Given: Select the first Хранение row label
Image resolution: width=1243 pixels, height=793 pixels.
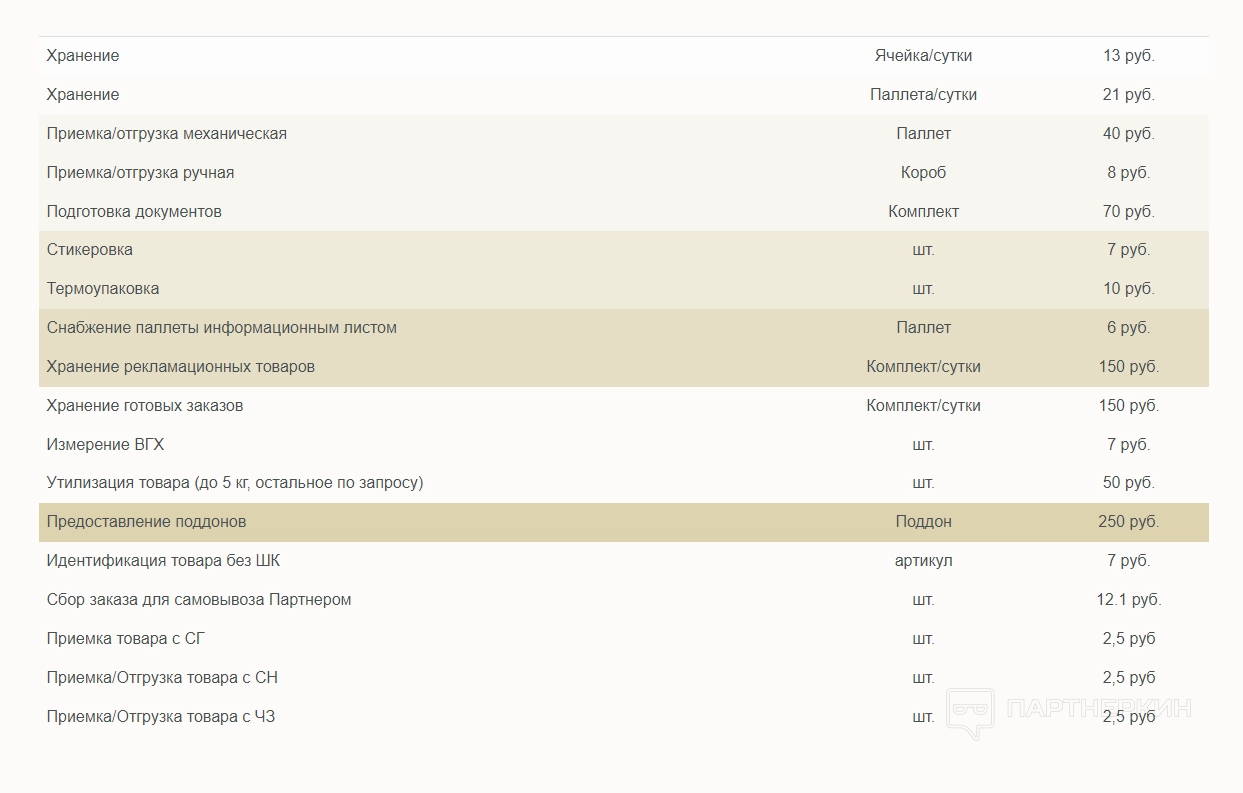Looking at the screenshot, I should [83, 56].
